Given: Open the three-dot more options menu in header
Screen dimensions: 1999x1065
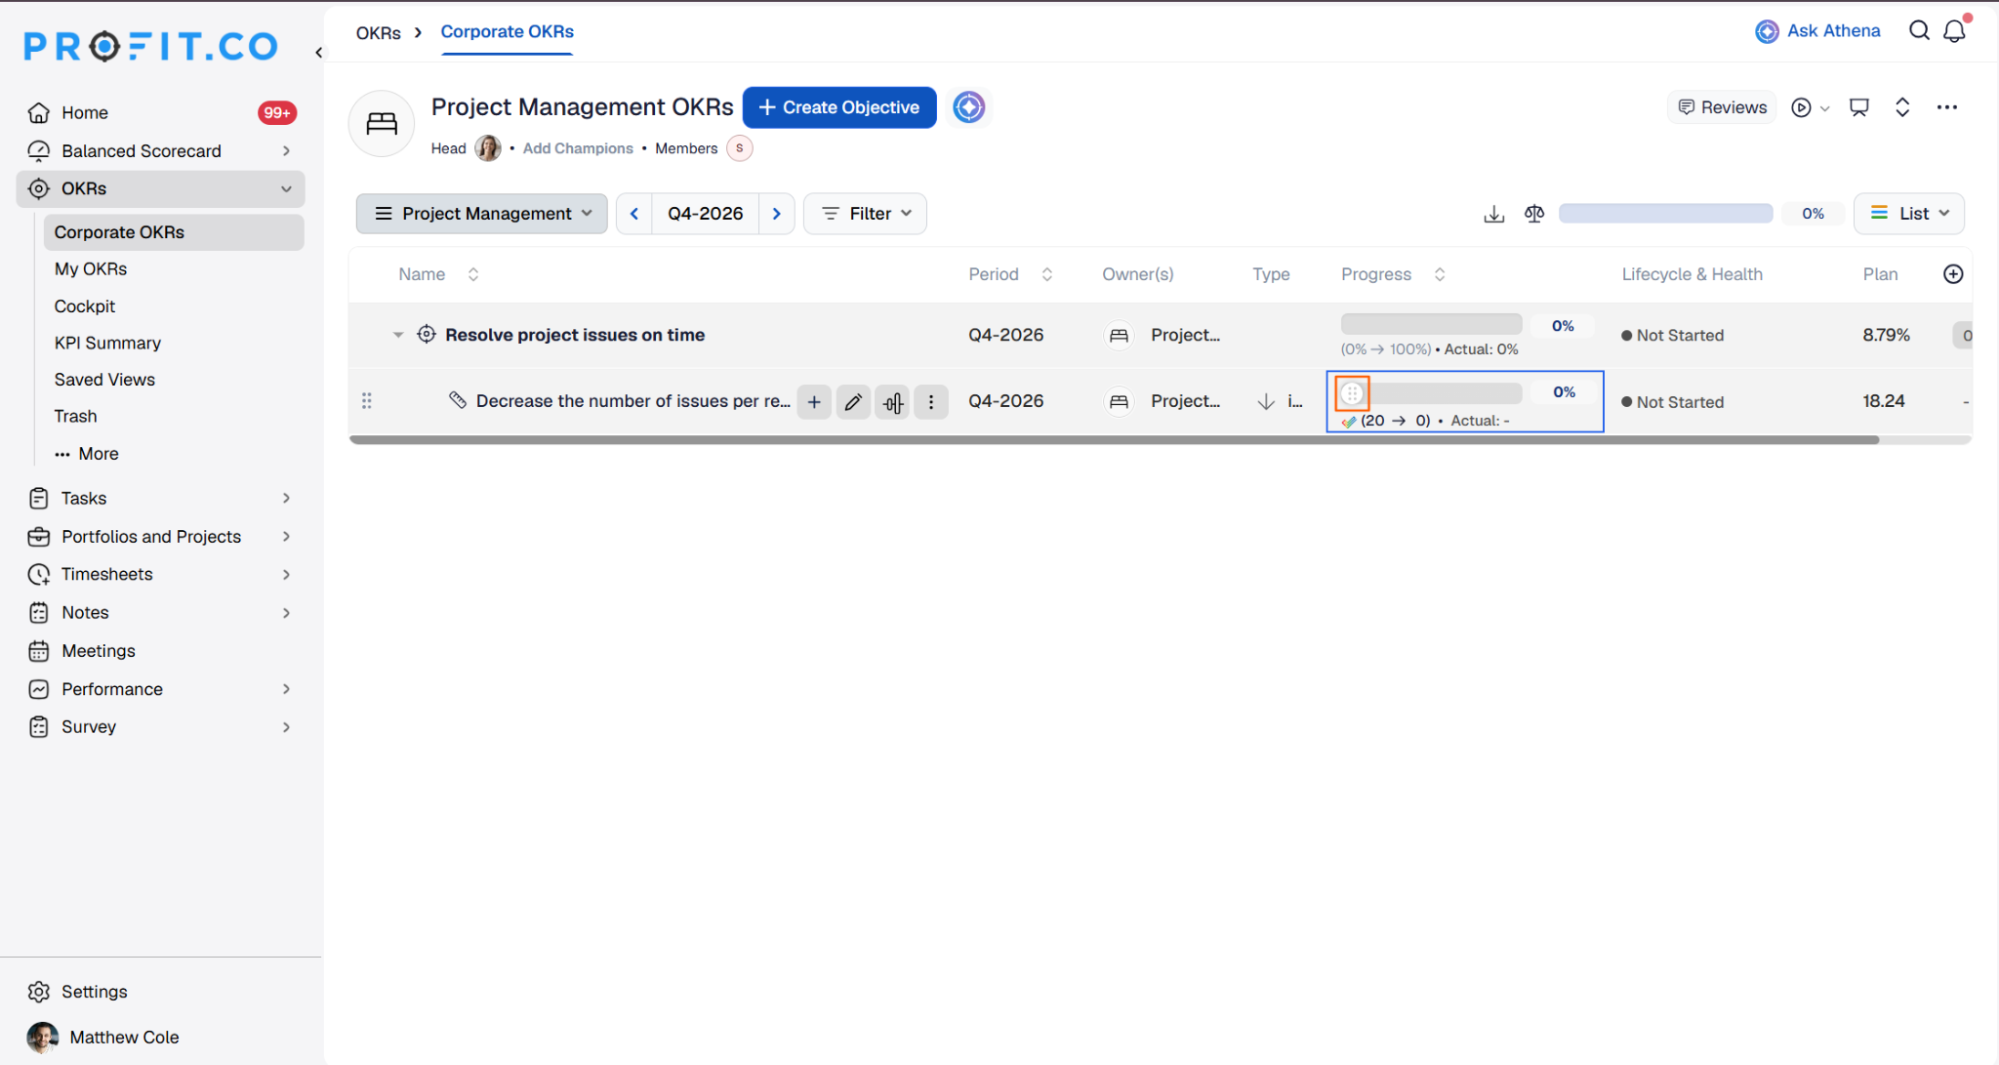Looking at the screenshot, I should (1946, 107).
